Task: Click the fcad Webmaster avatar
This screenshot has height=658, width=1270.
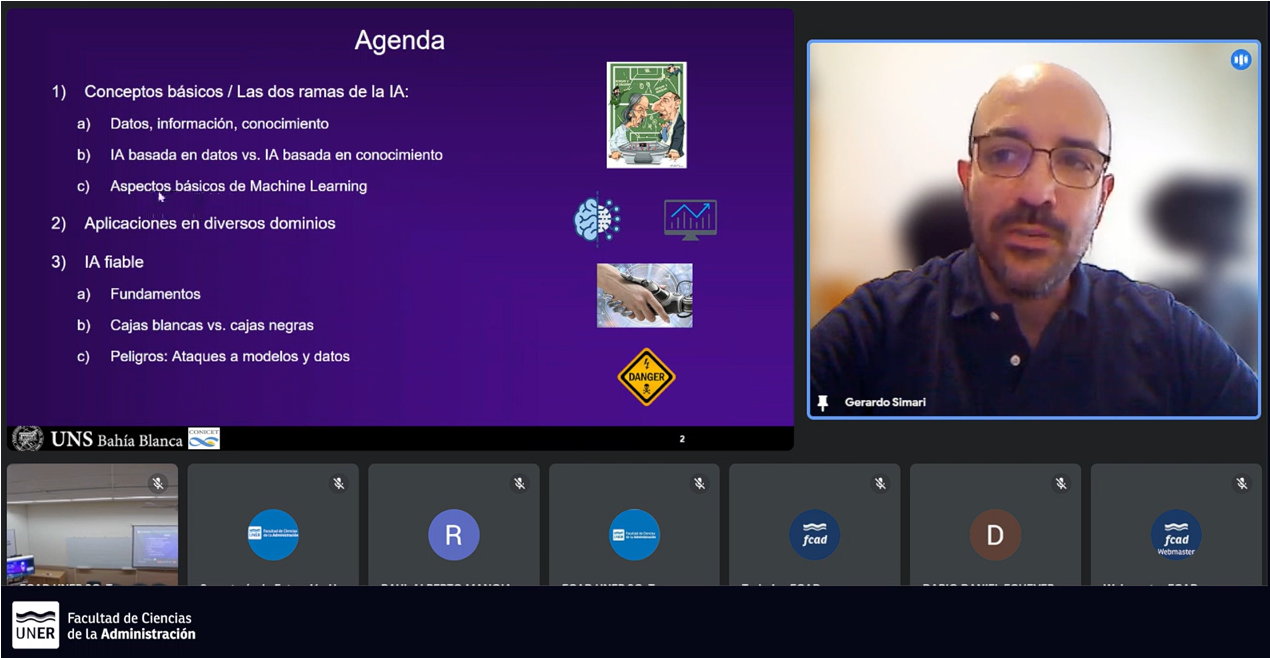Action: click(1176, 535)
